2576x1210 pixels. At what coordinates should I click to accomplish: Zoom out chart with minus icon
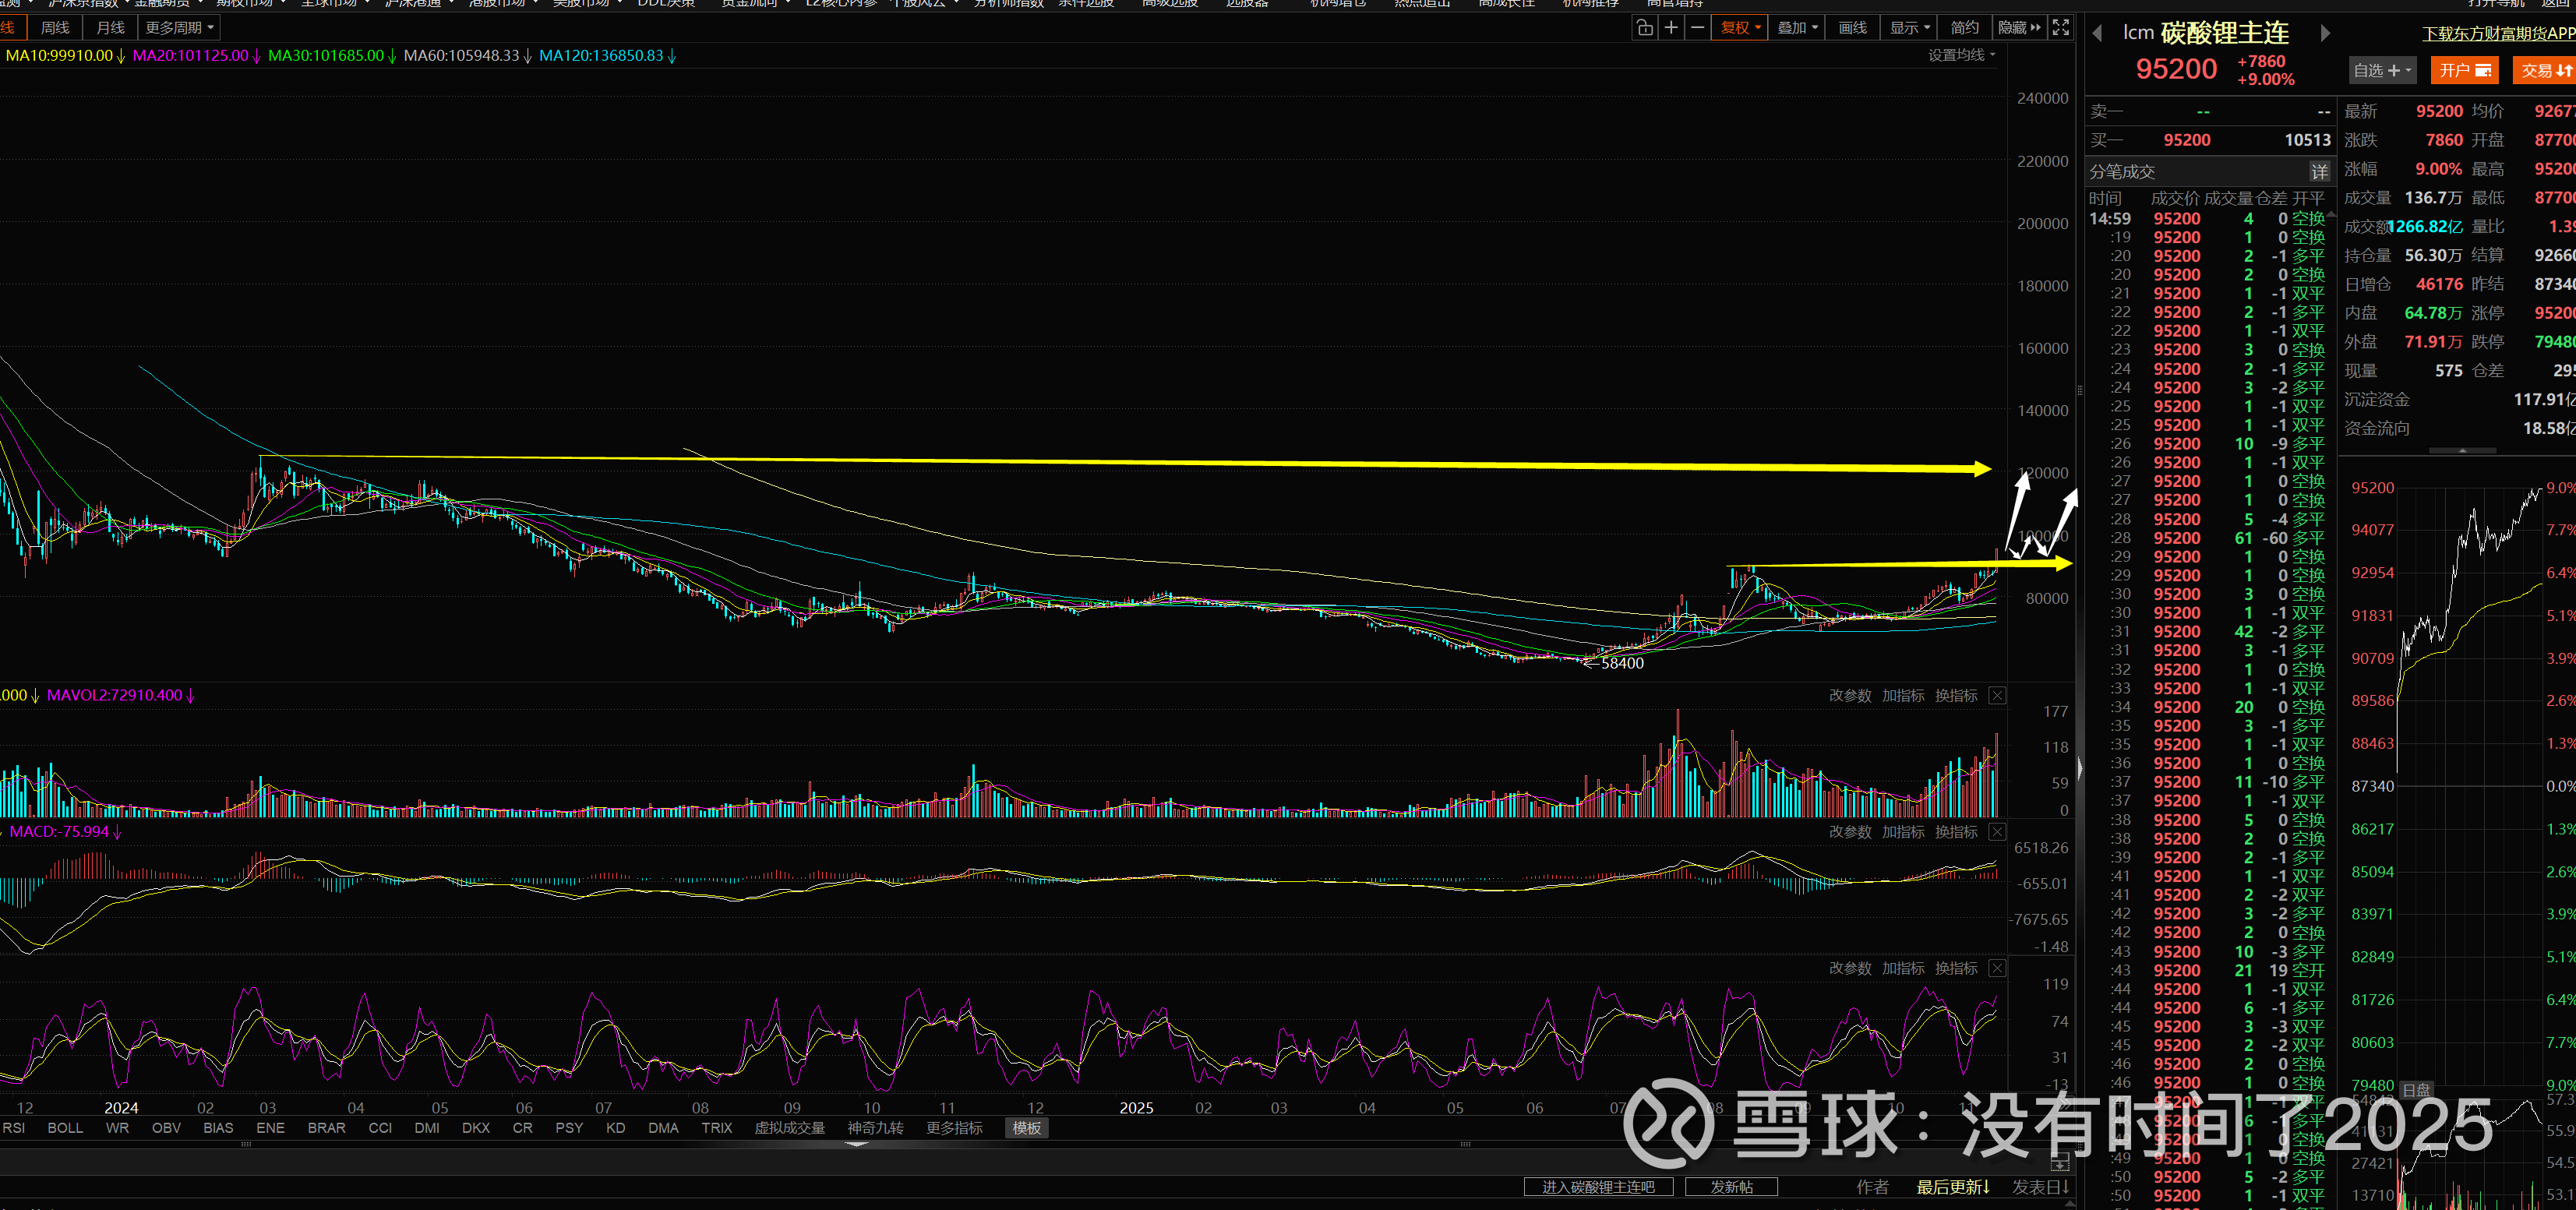point(1697,28)
